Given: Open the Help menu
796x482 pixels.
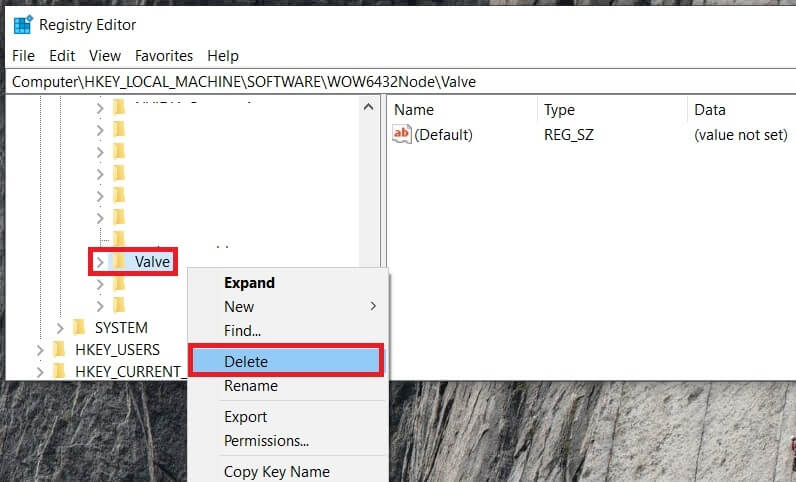Looking at the screenshot, I should point(223,56).
